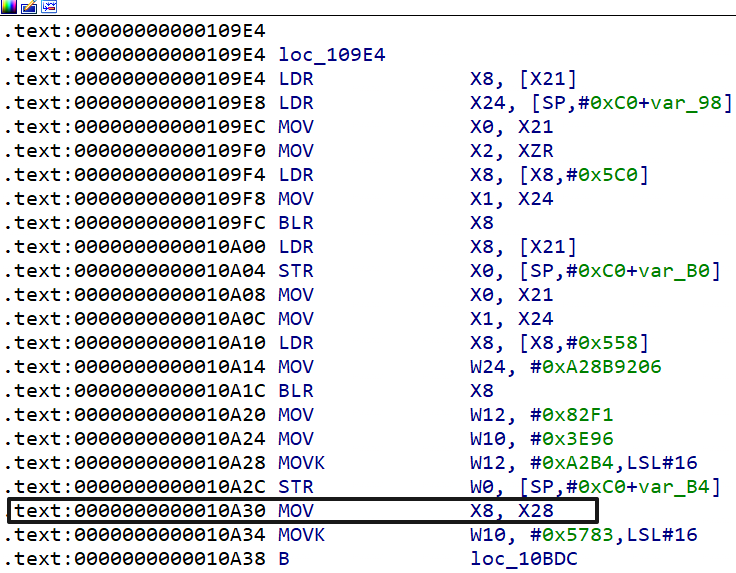Image resolution: width=736 pixels, height=573 pixels.
Task: Click address .text:0000000000010A04
Action: [x=135, y=271]
